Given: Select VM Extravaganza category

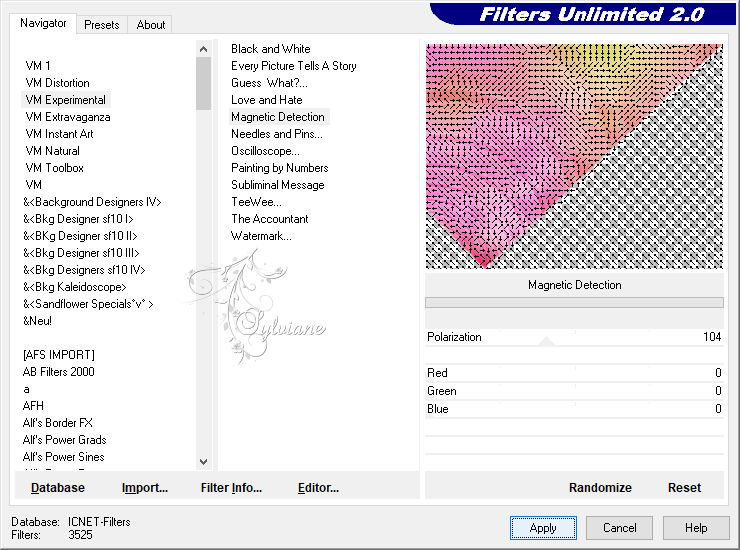Looking at the screenshot, I should [68, 117].
